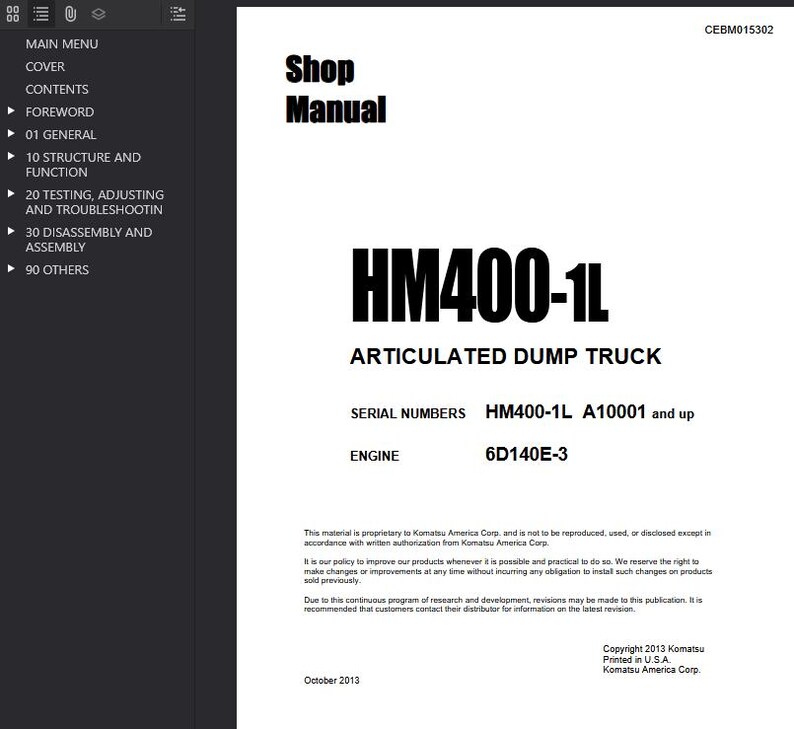
Task: Click the HM400-1L model title
Action: 480,285
